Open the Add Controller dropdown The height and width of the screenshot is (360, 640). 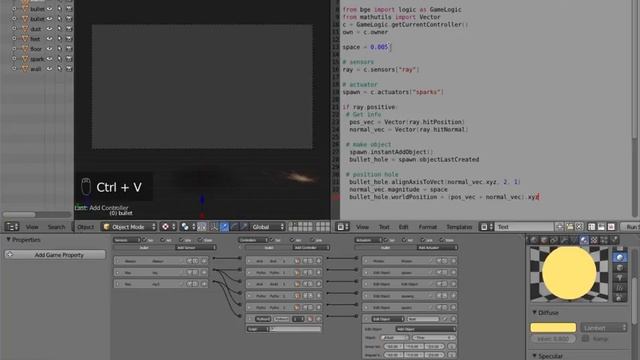coord(311,247)
